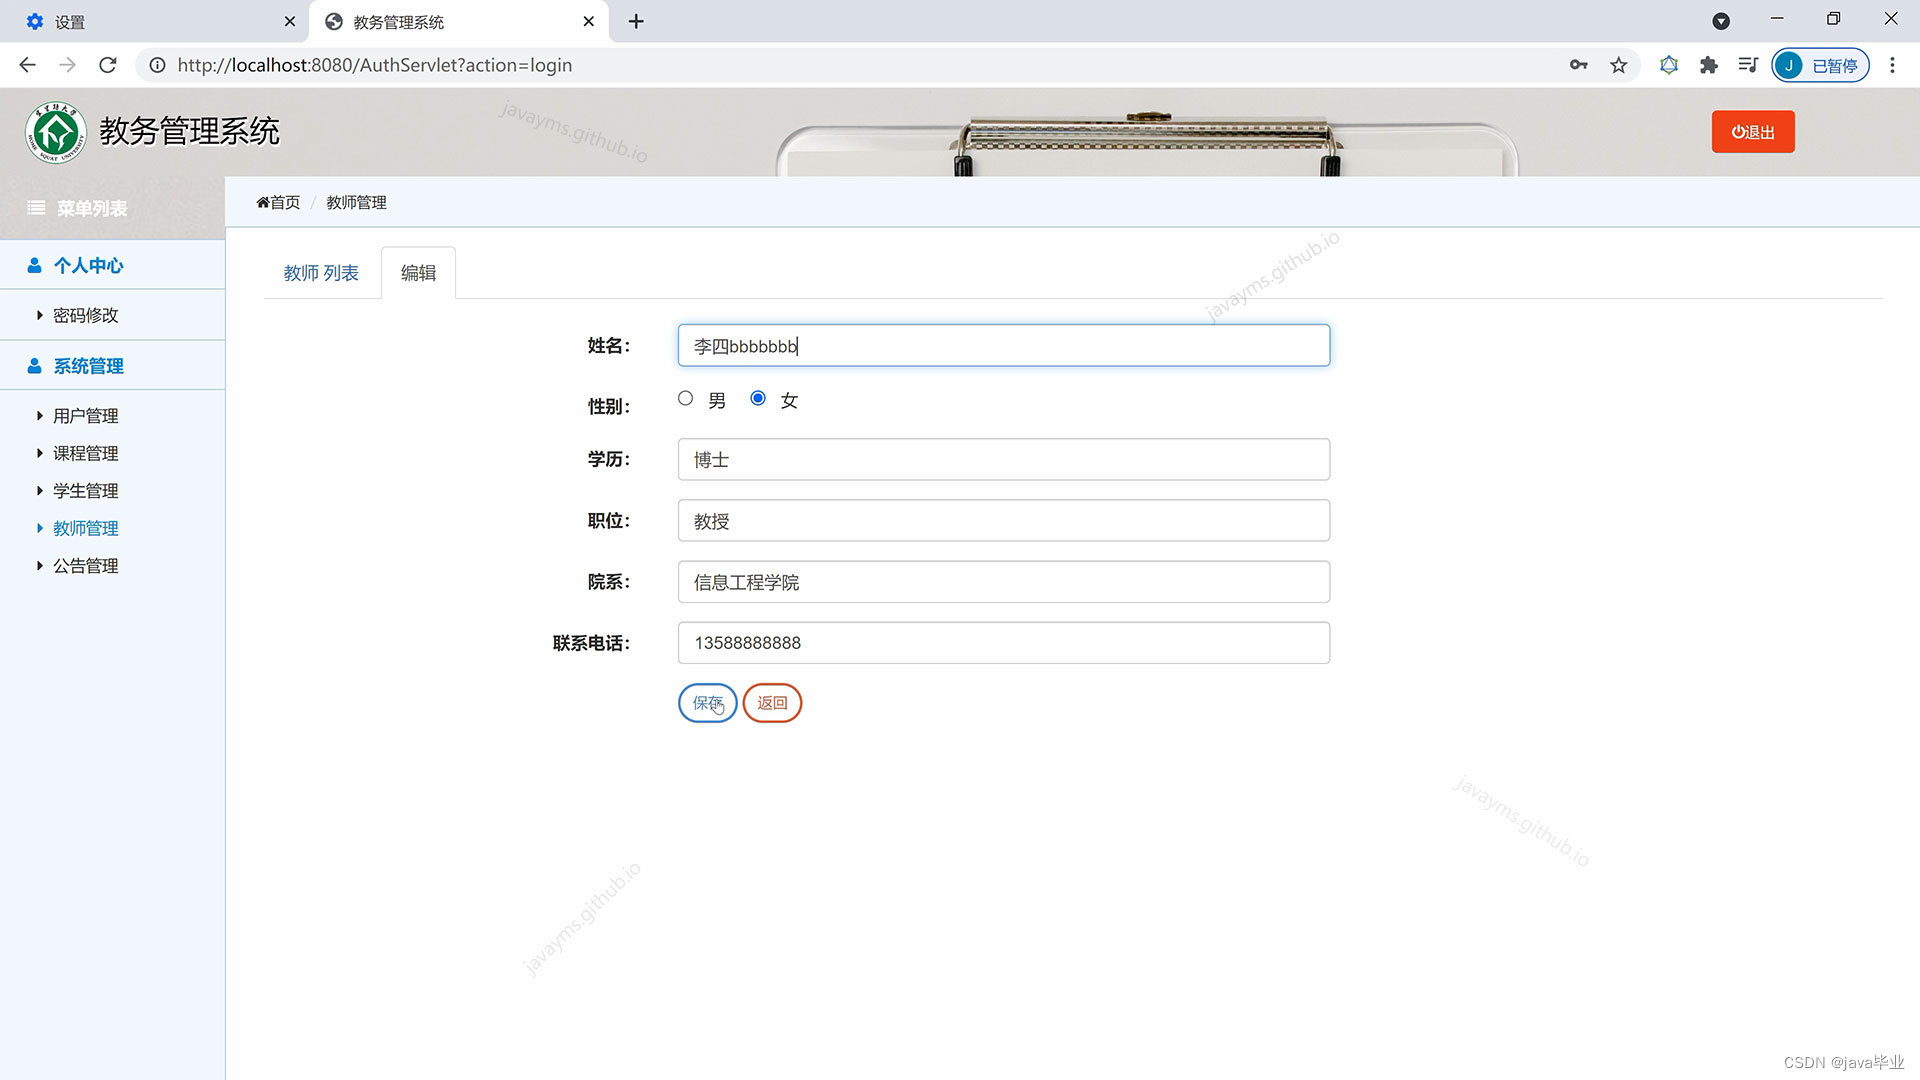Switch to the 教师 列表 tab
The image size is (1920, 1080).
tap(321, 273)
